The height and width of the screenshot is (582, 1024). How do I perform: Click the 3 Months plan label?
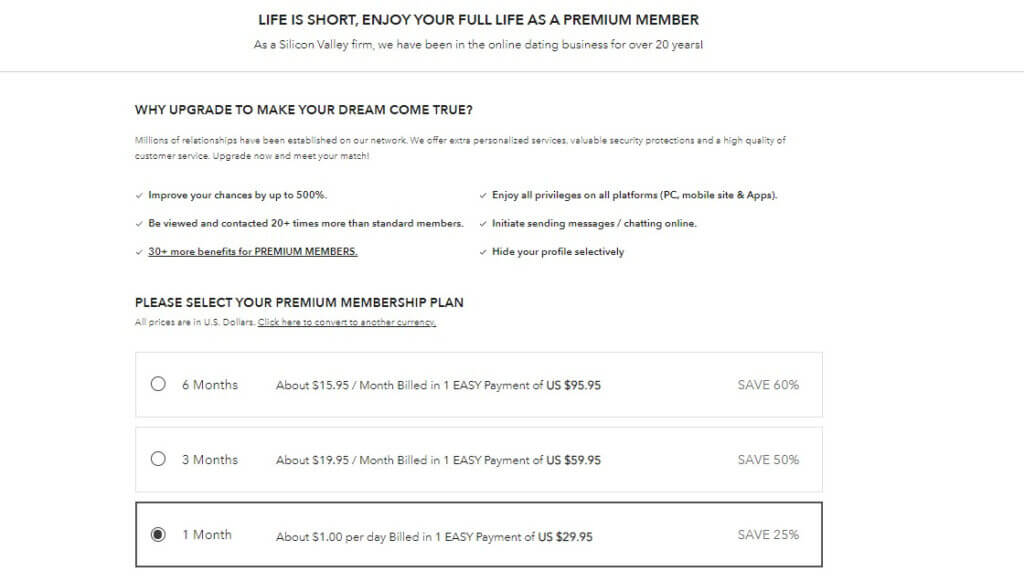[210, 460]
